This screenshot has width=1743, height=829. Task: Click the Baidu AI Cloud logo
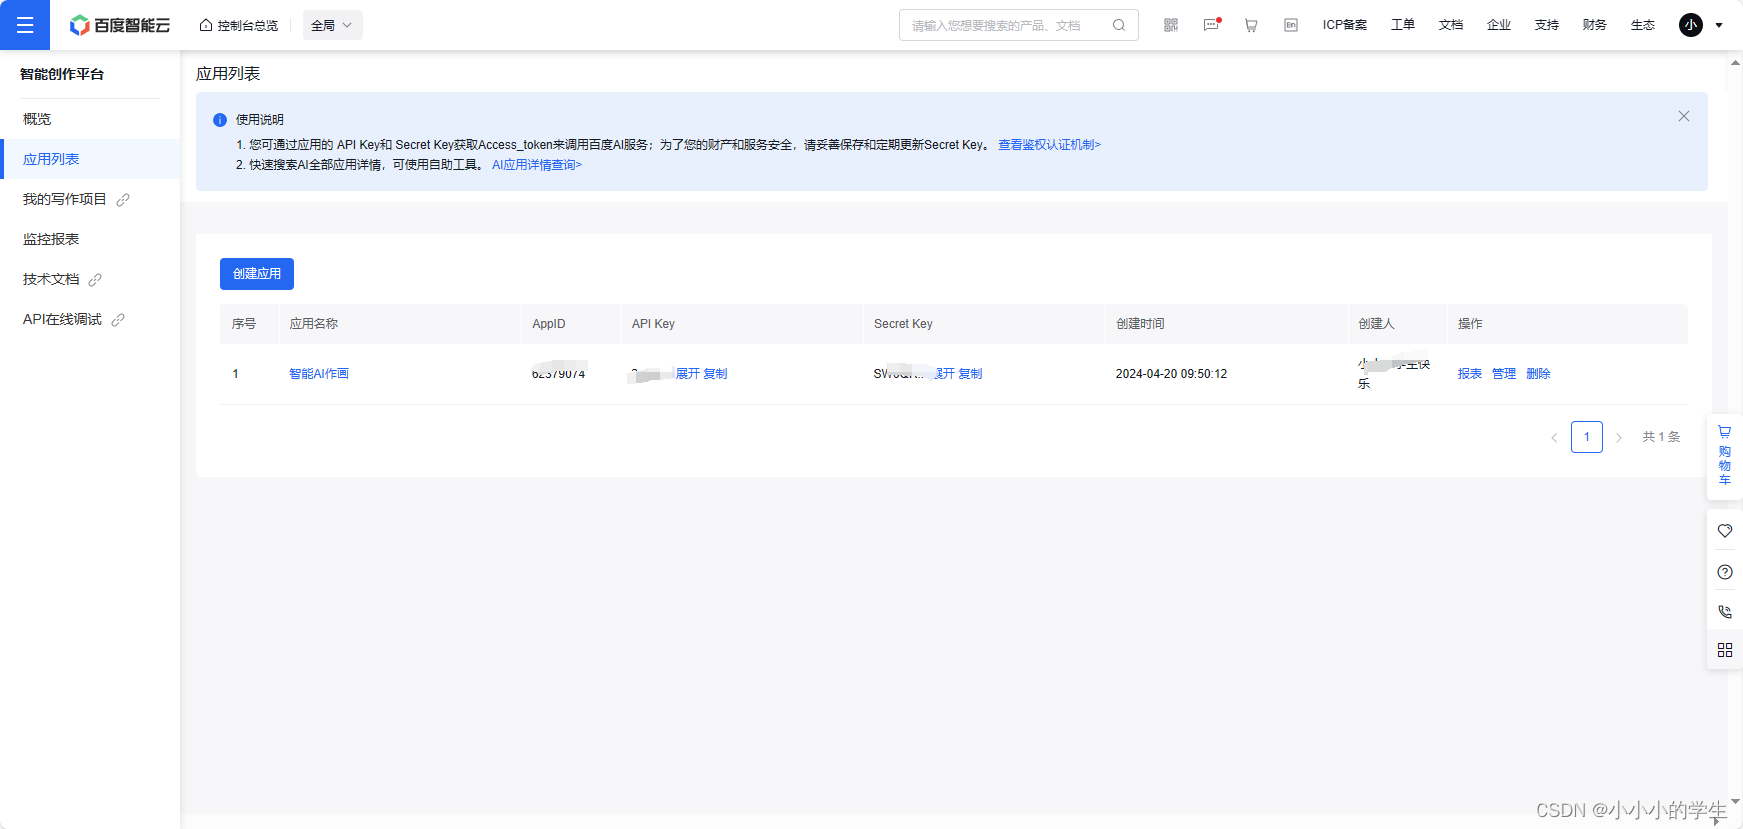120,25
